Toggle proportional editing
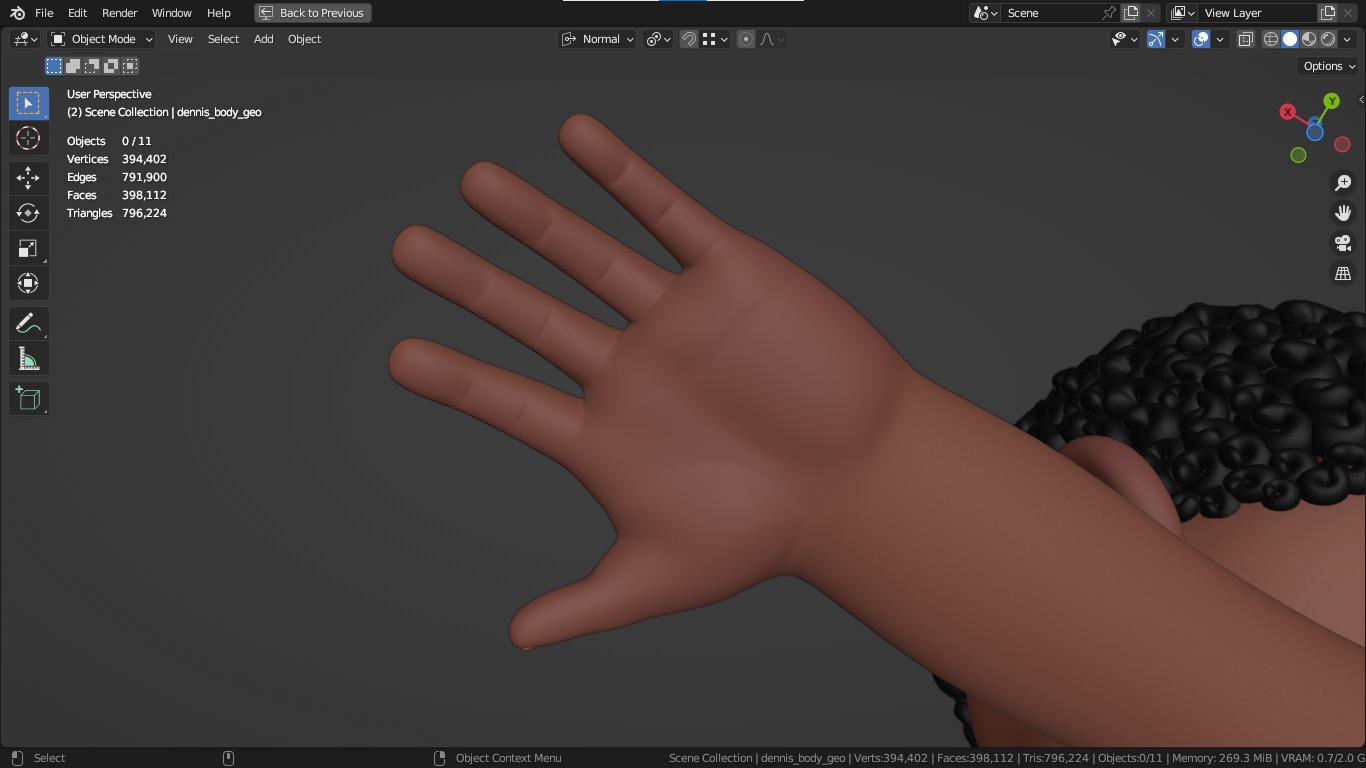Screen dimensions: 1366x768 click(746, 39)
